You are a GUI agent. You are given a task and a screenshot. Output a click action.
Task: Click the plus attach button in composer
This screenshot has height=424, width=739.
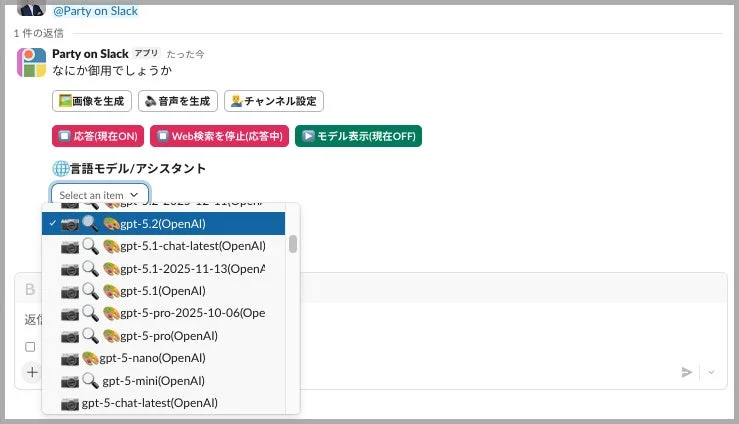click(x=32, y=372)
